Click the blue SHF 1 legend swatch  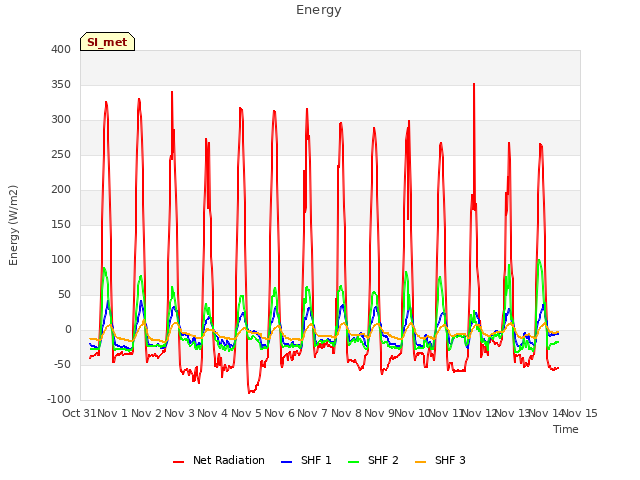[287, 462]
